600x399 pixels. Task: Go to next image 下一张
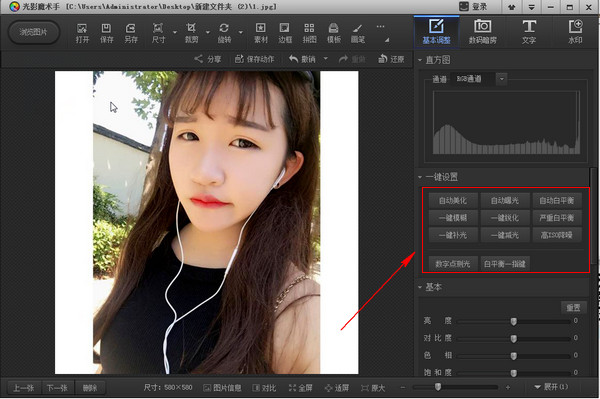pyautogui.click(x=57, y=388)
